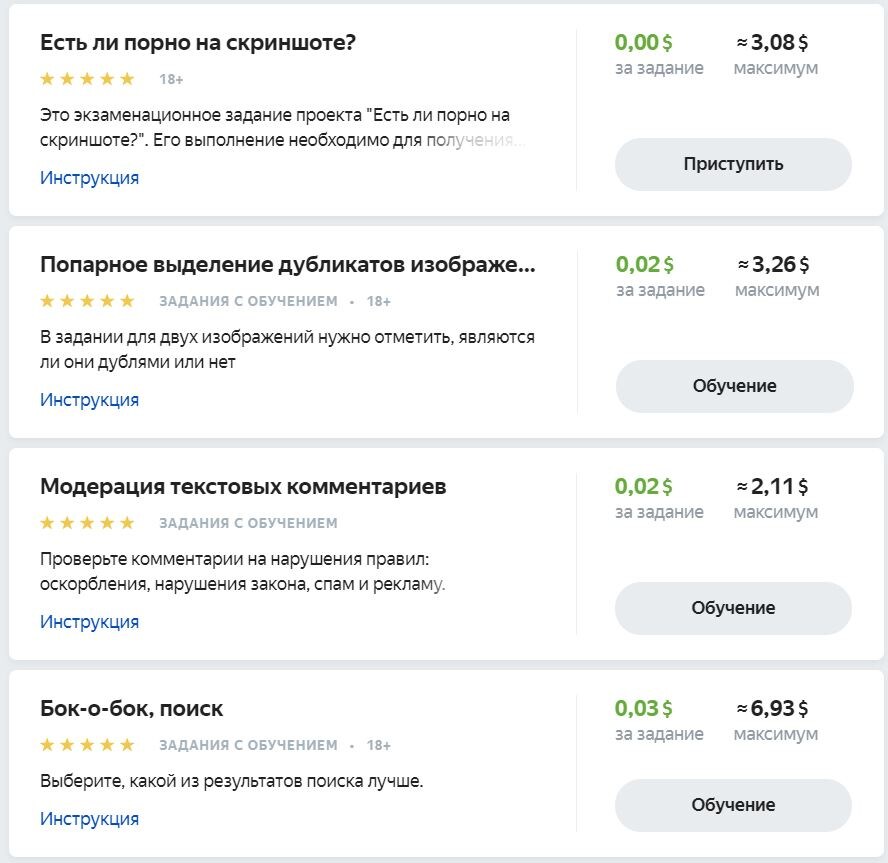This screenshot has width=888, height=863.
Task: View "Инструкция" for "Модерация текстовых комментариев"
Action: pos(89,622)
